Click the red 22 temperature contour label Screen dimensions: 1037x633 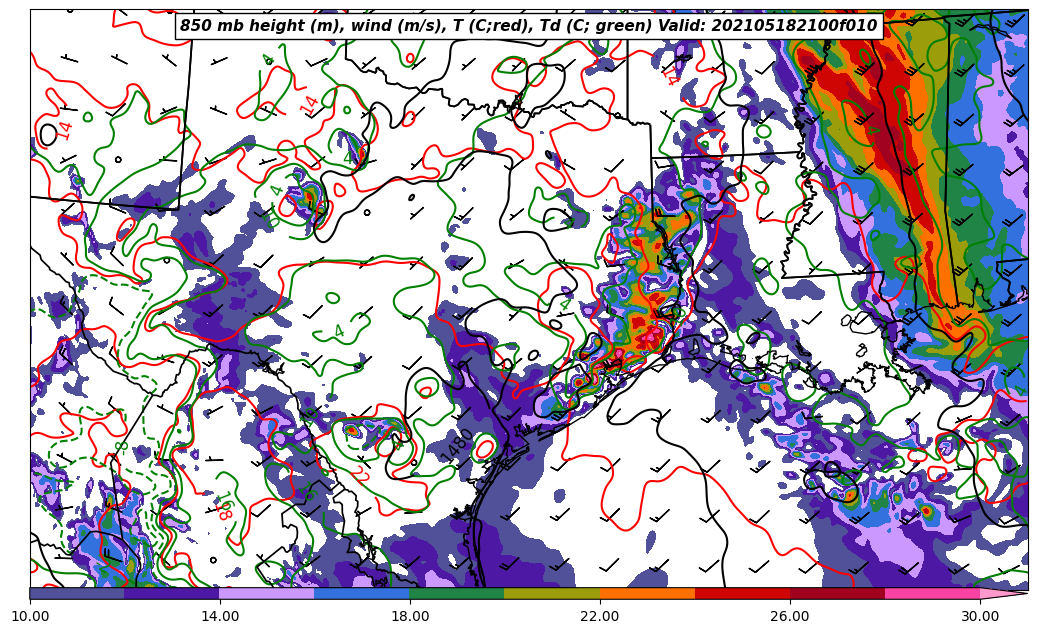point(360,473)
